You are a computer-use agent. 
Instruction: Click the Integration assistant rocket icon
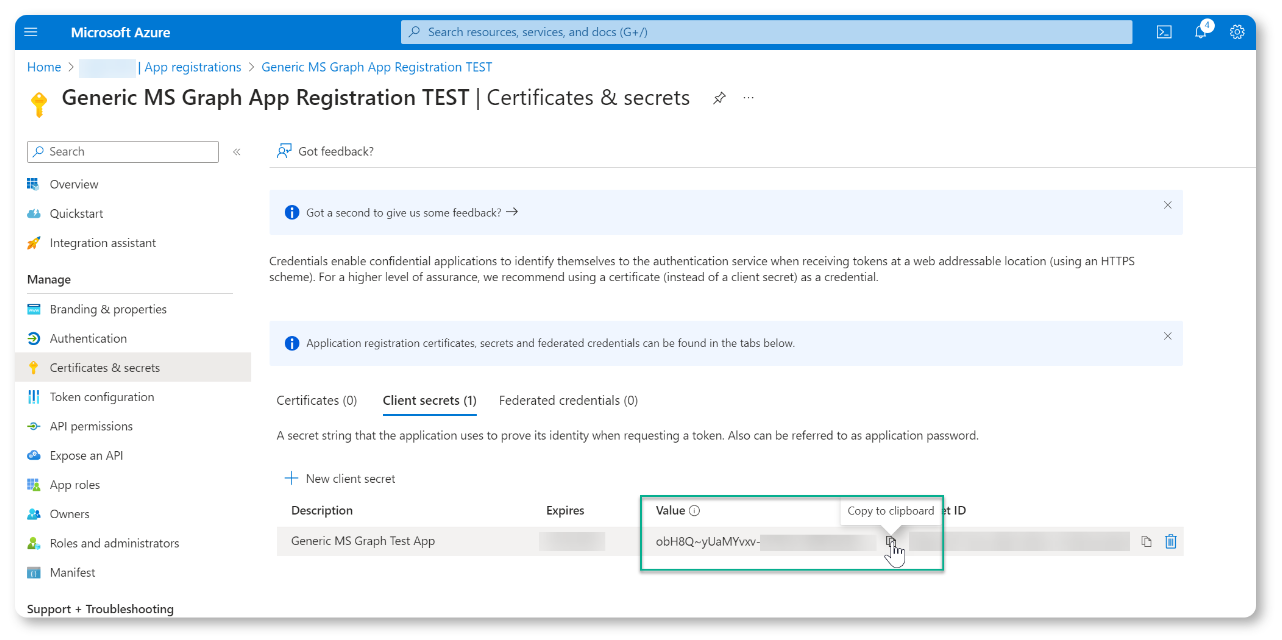pos(33,243)
